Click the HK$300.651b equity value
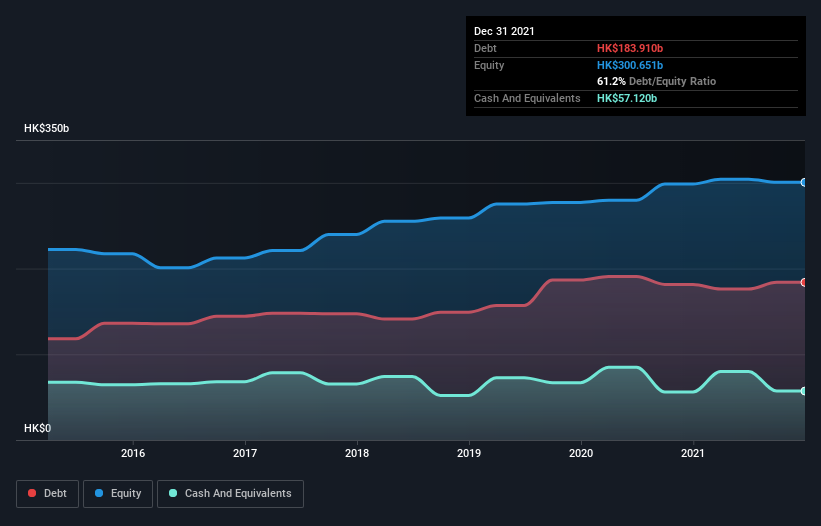 [630, 65]
